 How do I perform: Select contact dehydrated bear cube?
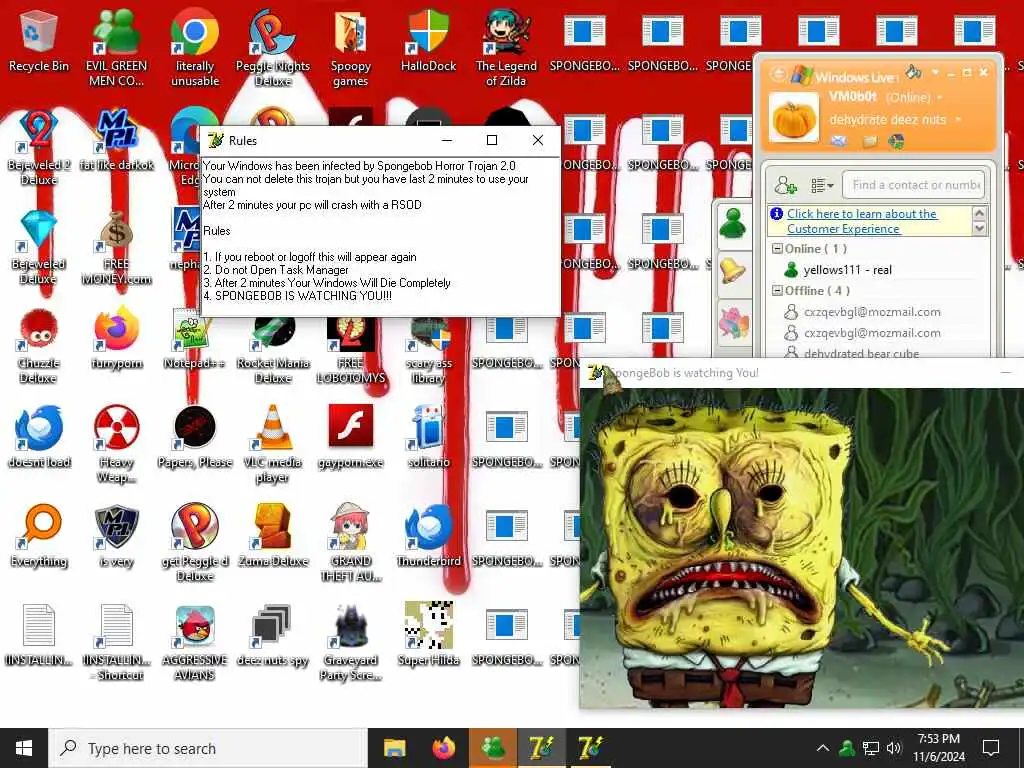pyautogui.click(x=861, y=353)
